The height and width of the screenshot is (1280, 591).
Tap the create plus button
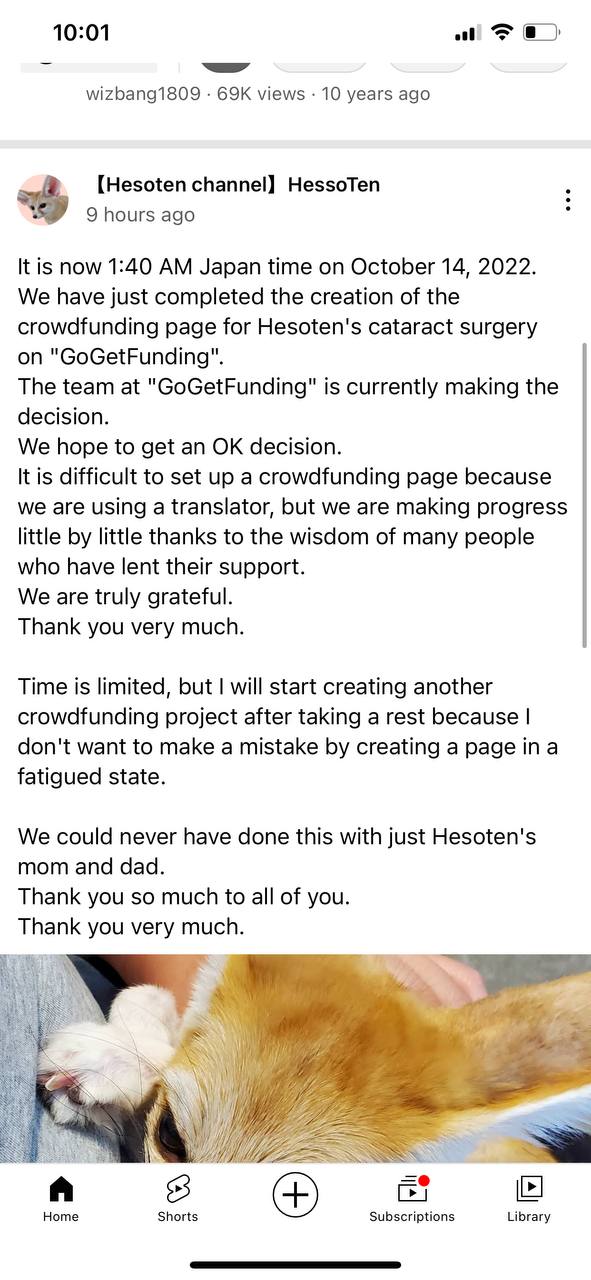pos(295,1194)
